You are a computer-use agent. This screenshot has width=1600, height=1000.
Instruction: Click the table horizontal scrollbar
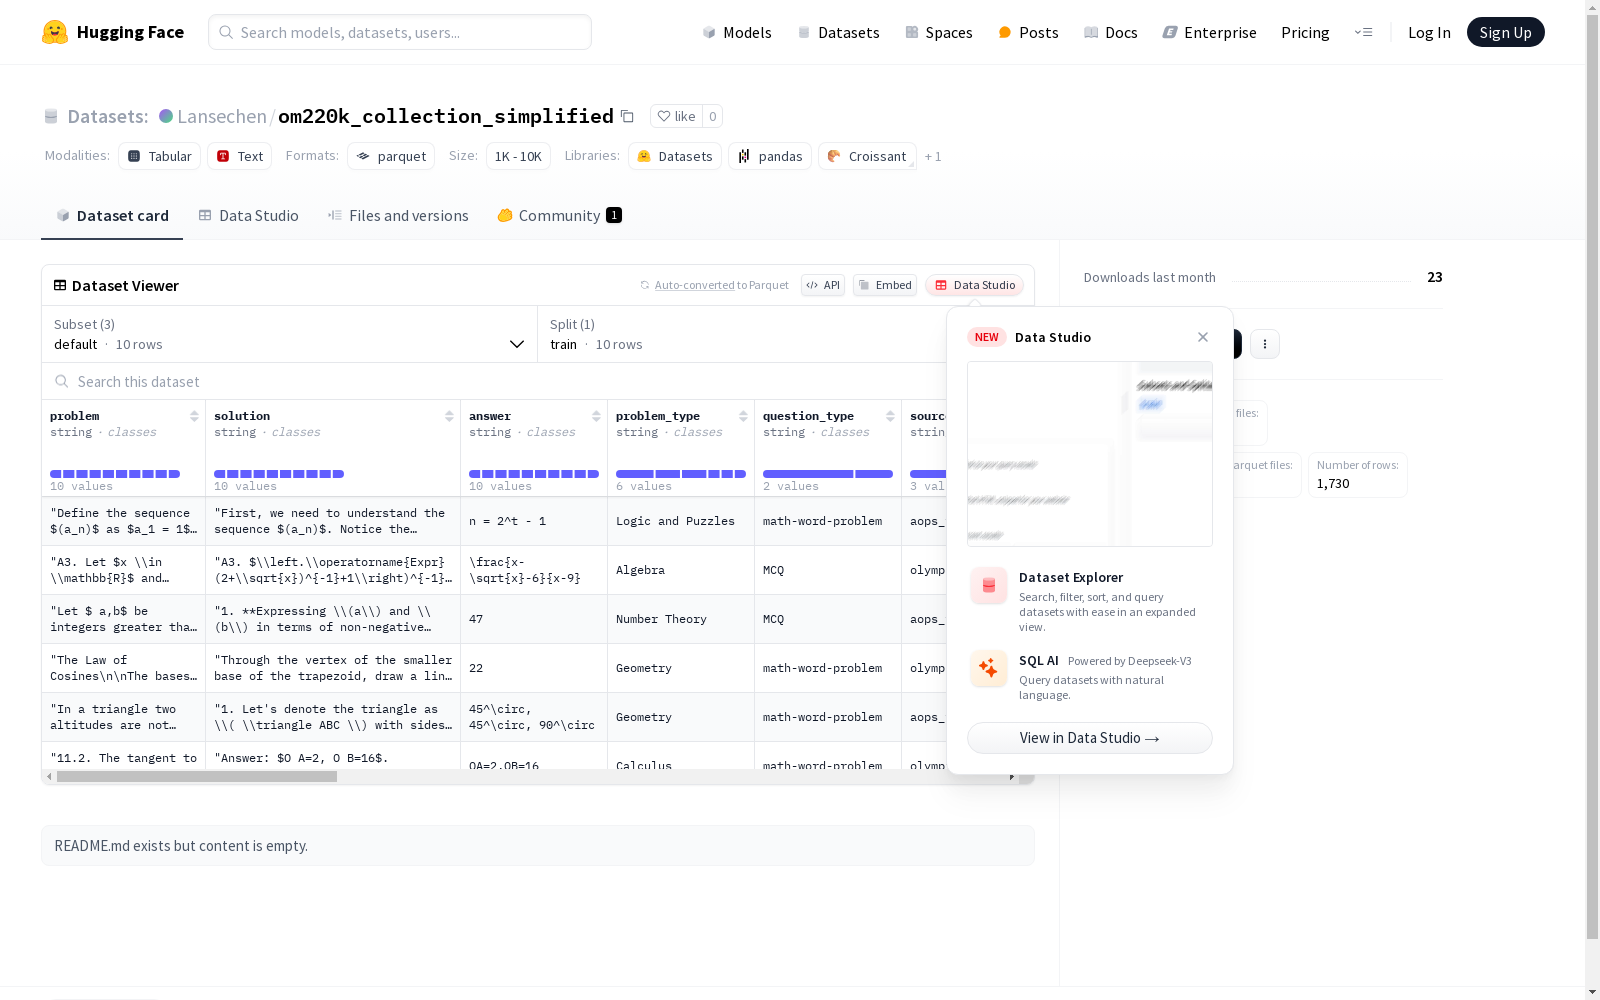tap(197, 777)
